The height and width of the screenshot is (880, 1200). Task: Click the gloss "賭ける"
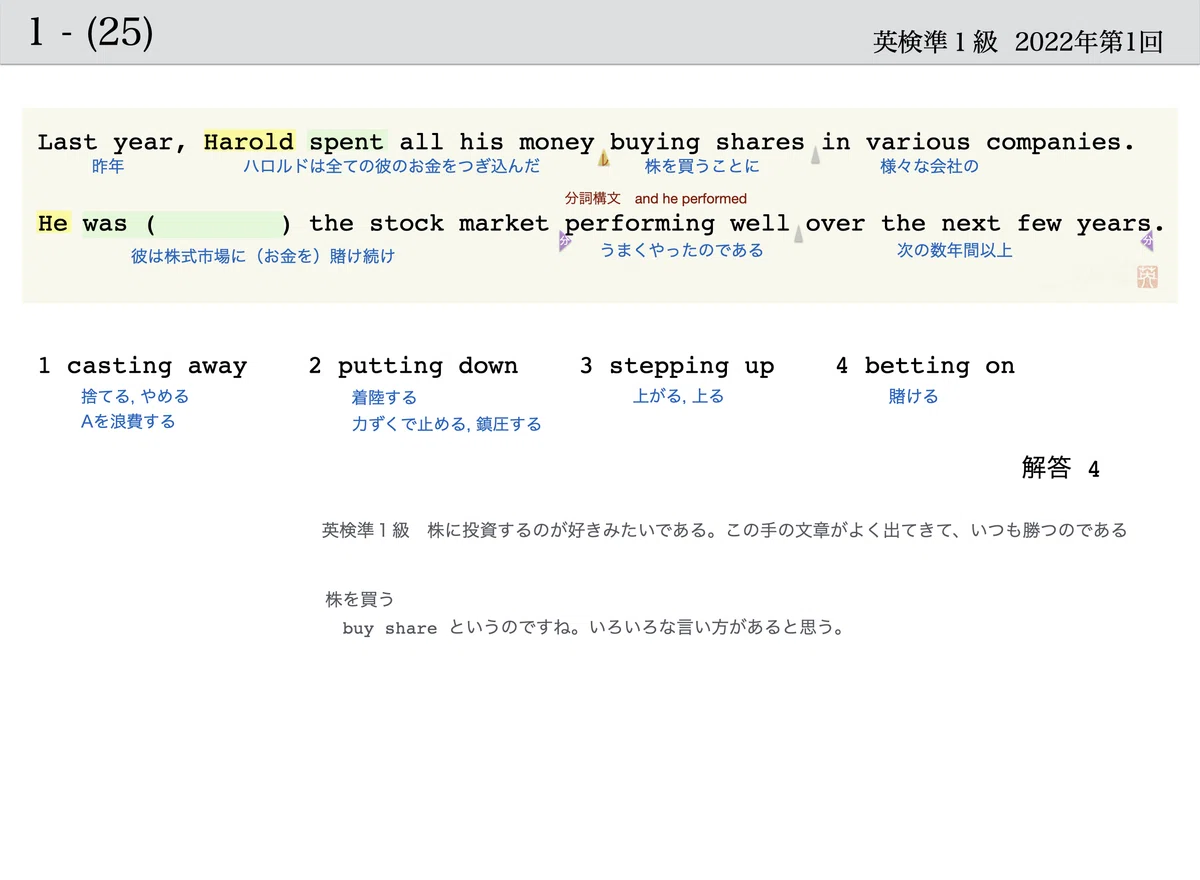(913, 396)
